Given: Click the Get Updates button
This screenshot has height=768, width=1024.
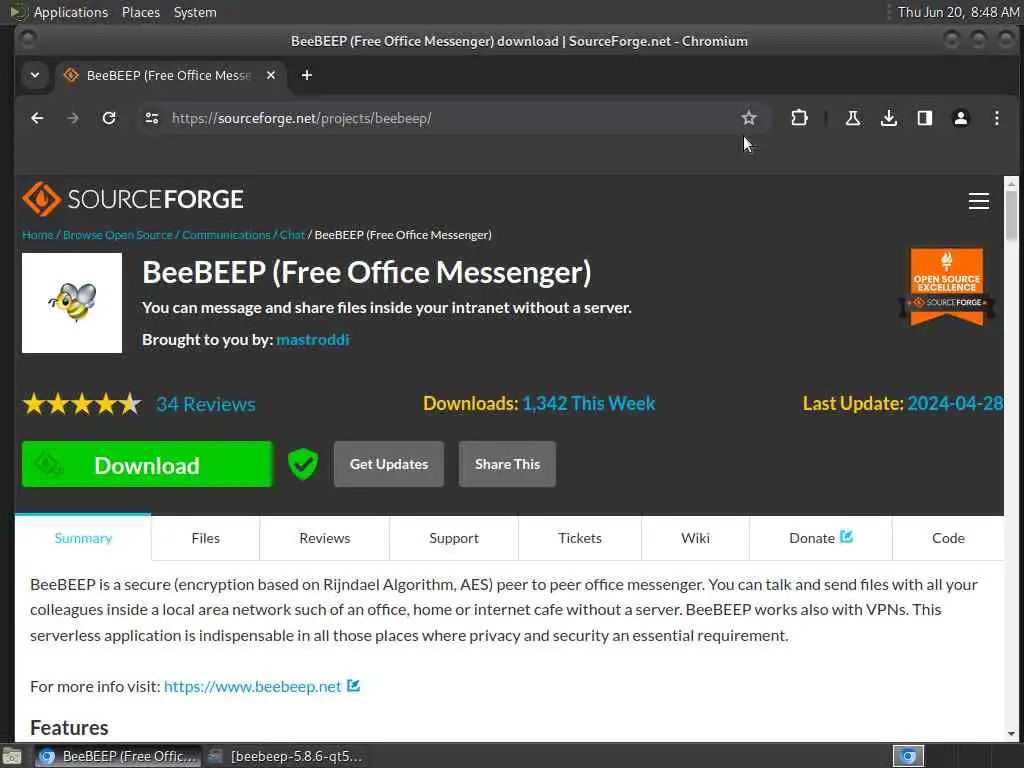Looking at the screenshot, I should point(389,464).
